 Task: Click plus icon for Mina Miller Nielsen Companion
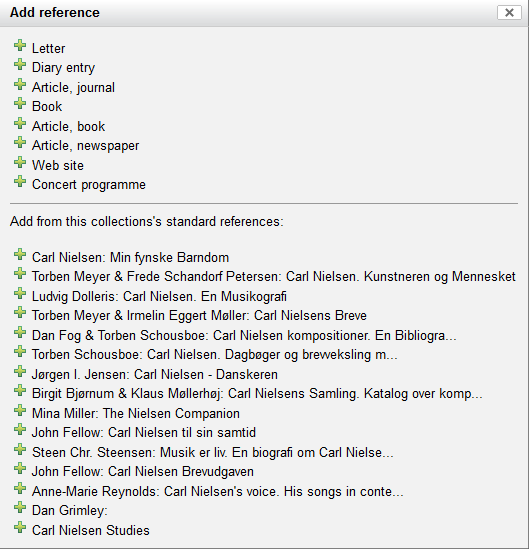[x=20, y=410]
